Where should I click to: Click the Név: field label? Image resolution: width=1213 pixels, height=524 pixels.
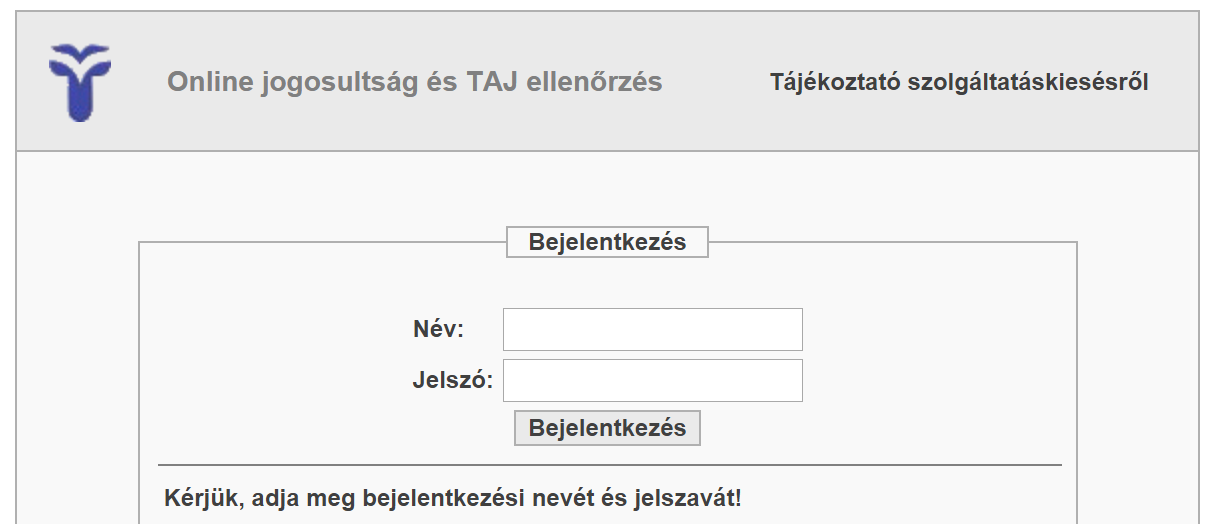(x=438, y=329)
